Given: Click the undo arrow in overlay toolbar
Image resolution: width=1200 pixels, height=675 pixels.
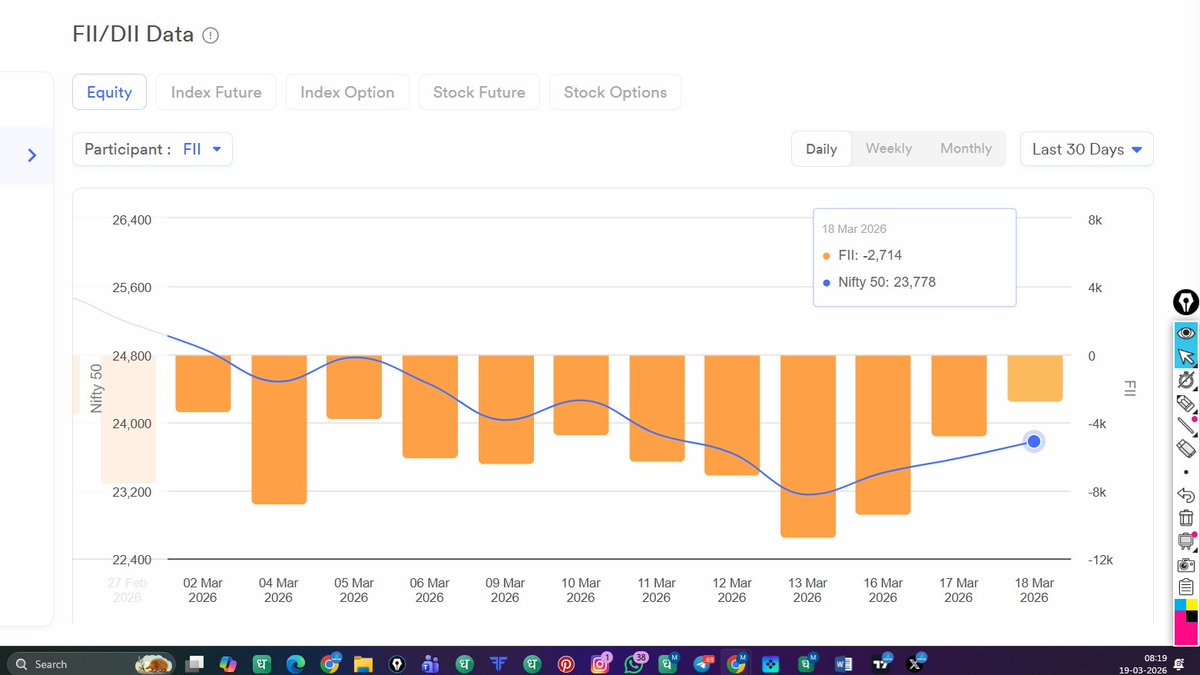Looking at the screenshot, I should tap(1185, 494).
